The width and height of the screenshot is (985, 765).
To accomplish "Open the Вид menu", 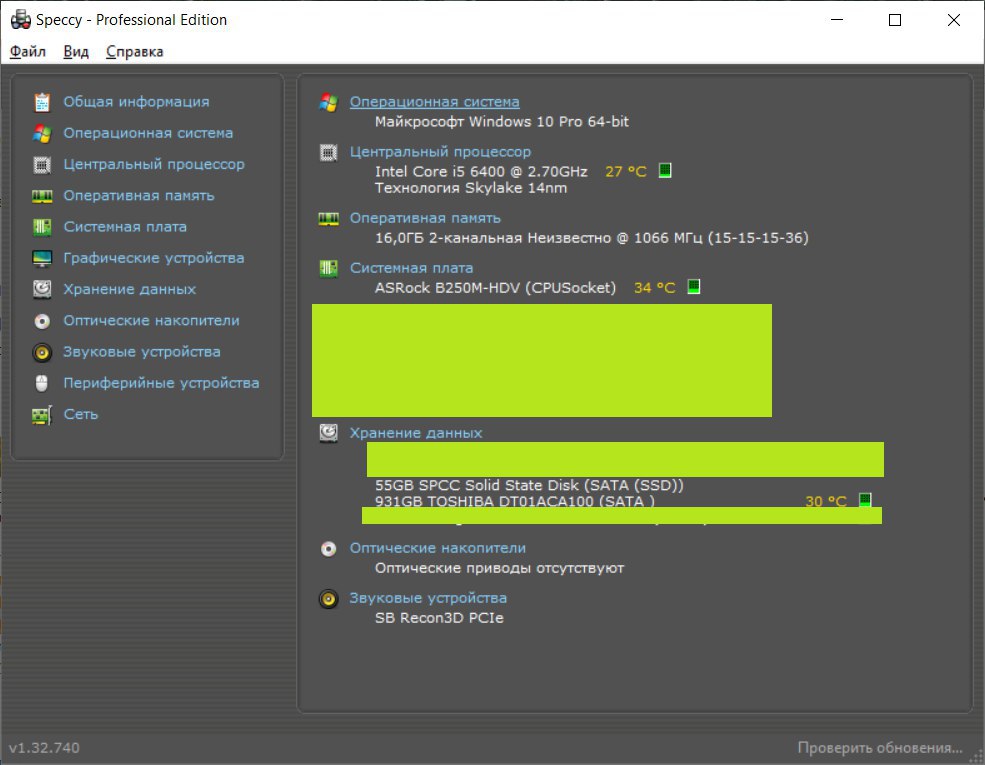I will (x=76, y=52).
